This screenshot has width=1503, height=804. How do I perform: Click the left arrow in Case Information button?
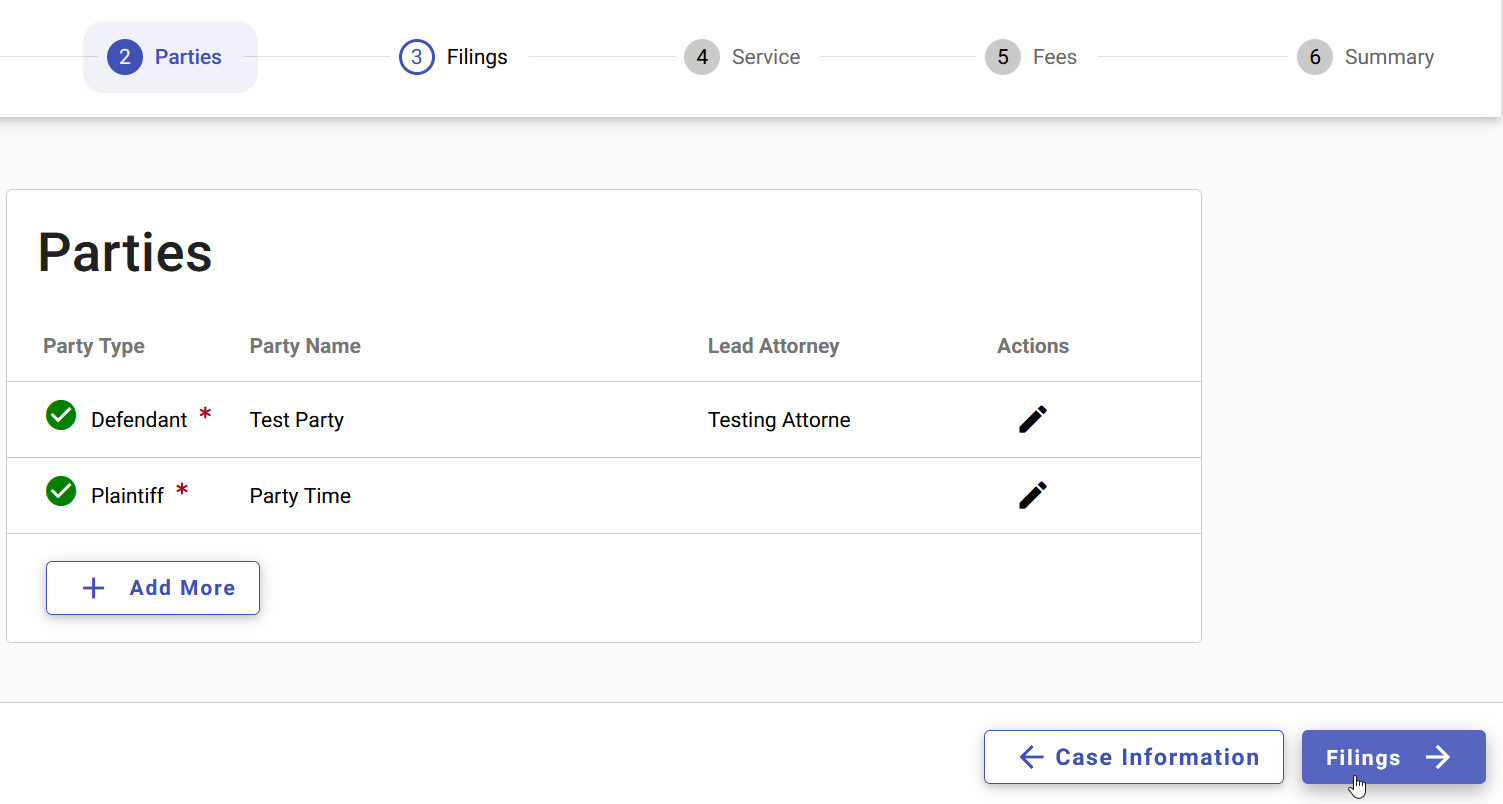(x=1031, y=757)
